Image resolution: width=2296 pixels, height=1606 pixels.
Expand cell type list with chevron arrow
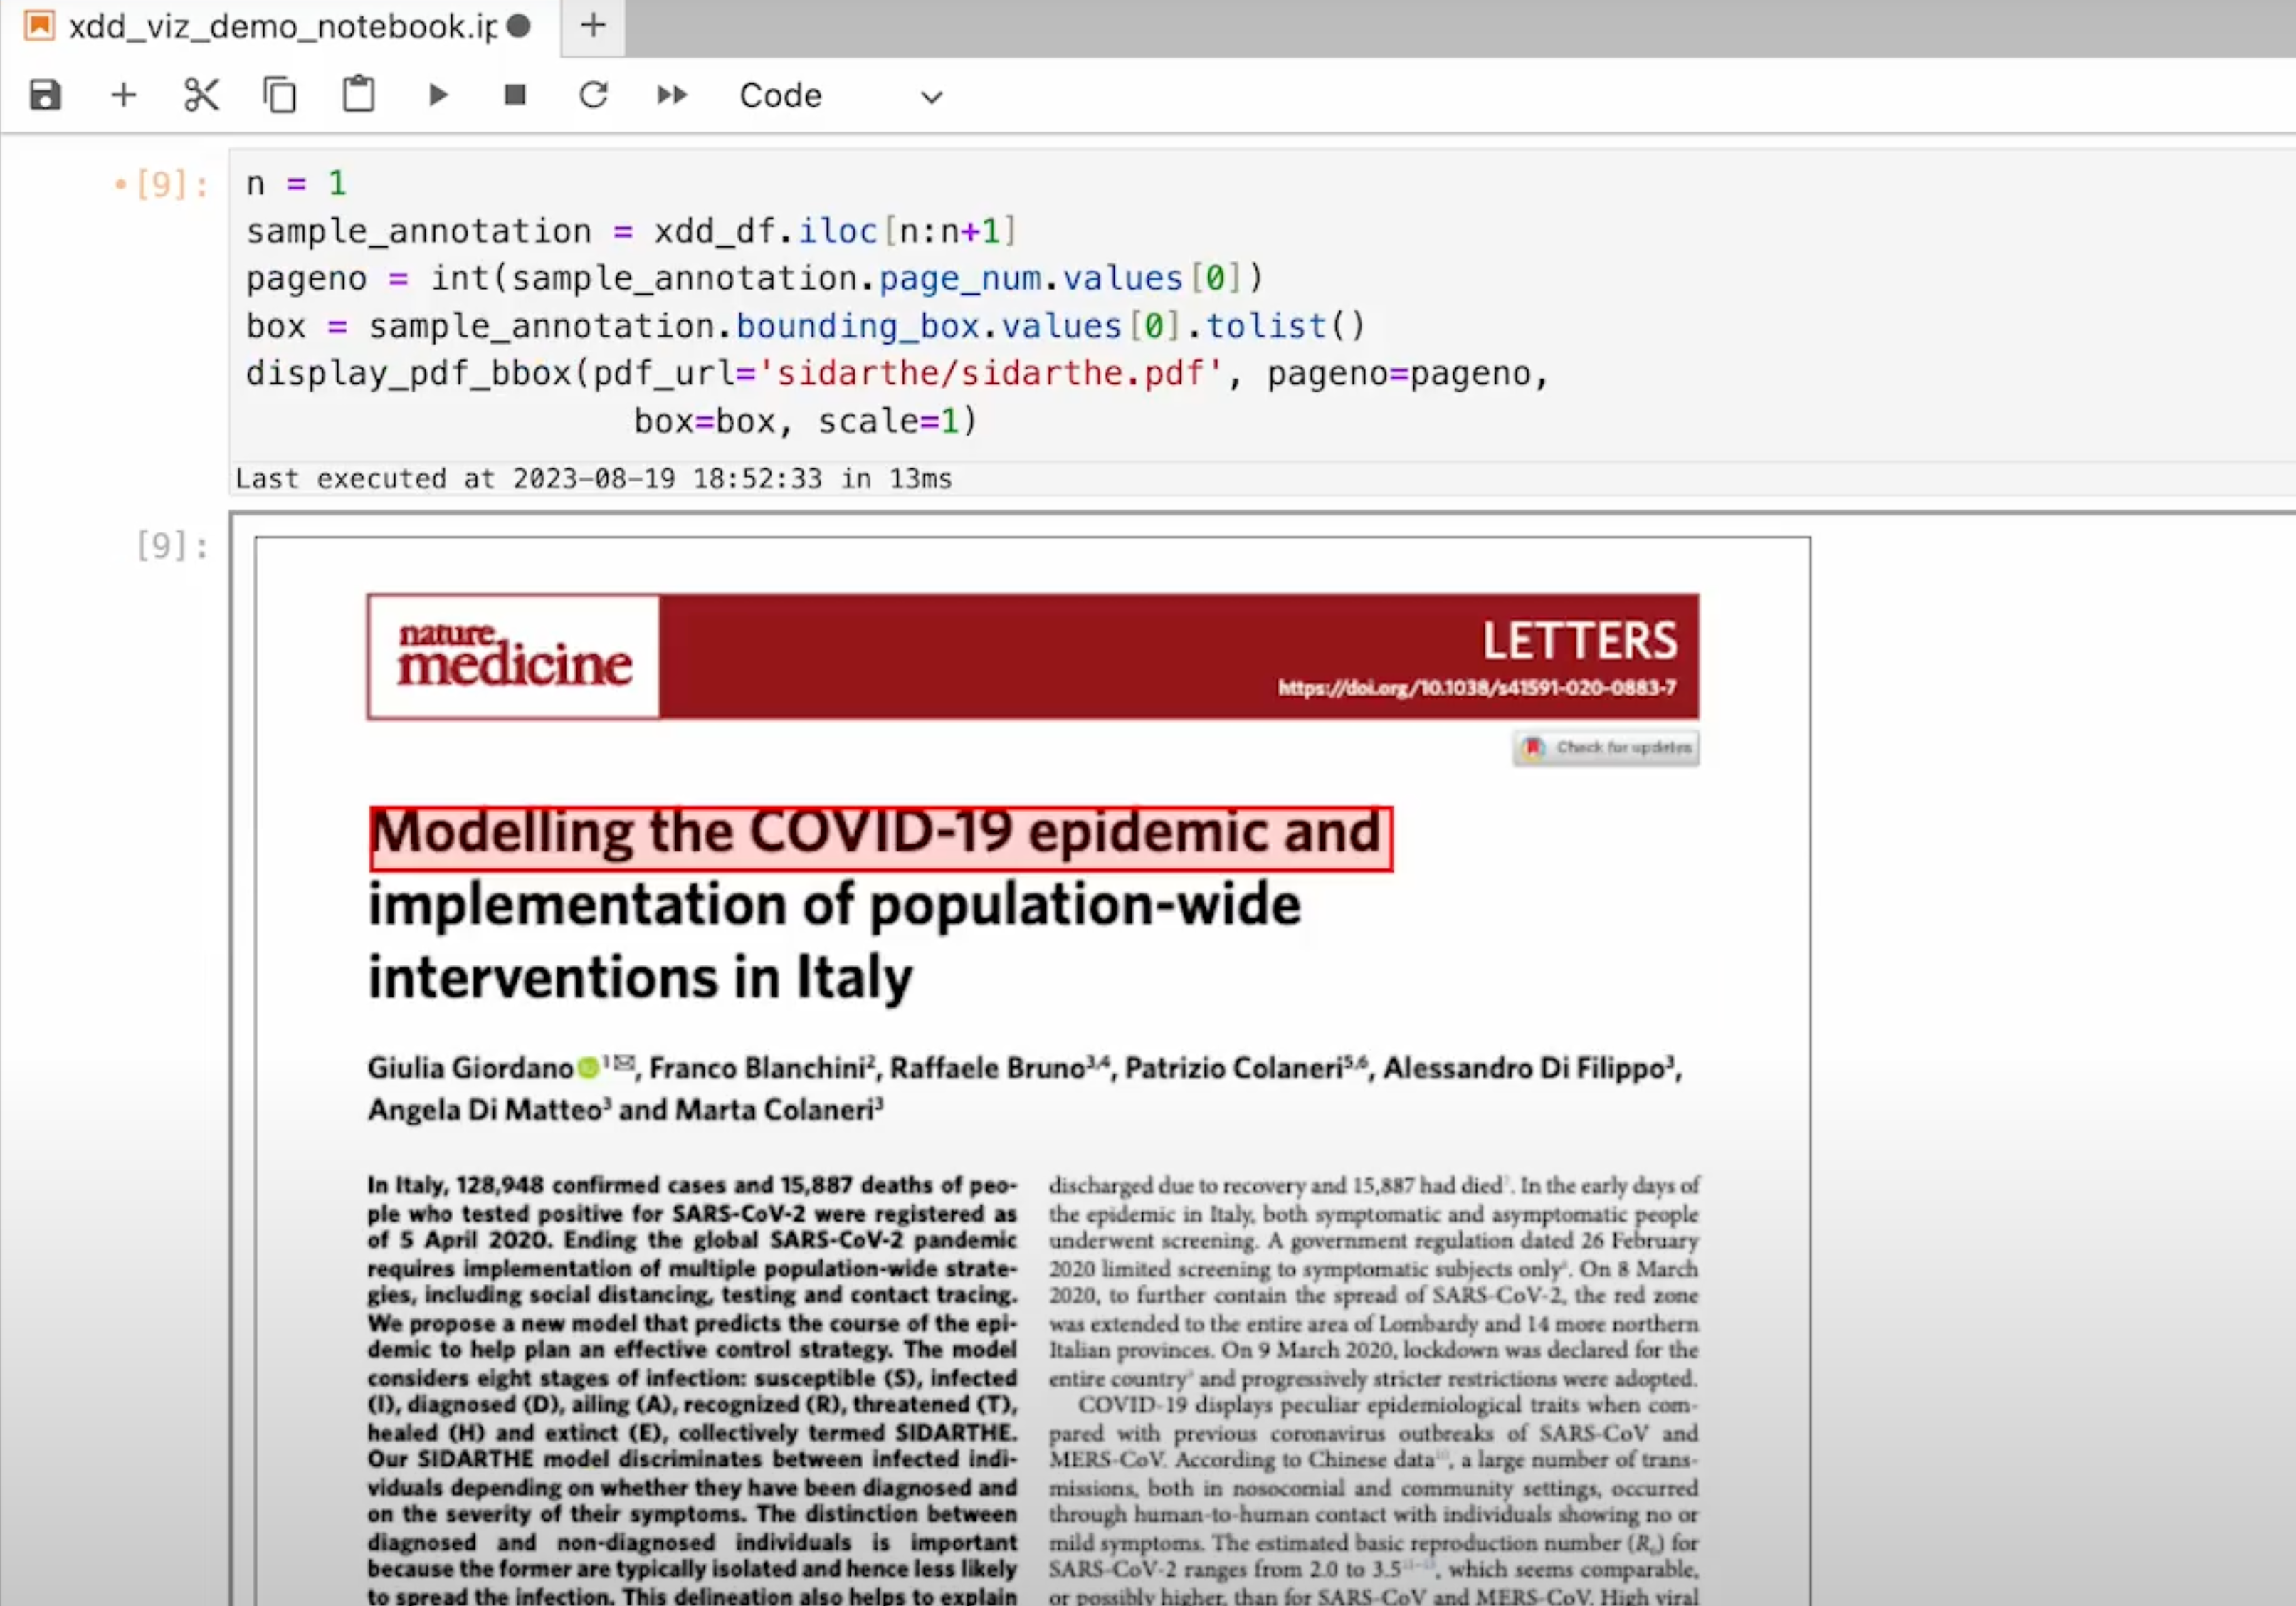(x=931, y=98)
